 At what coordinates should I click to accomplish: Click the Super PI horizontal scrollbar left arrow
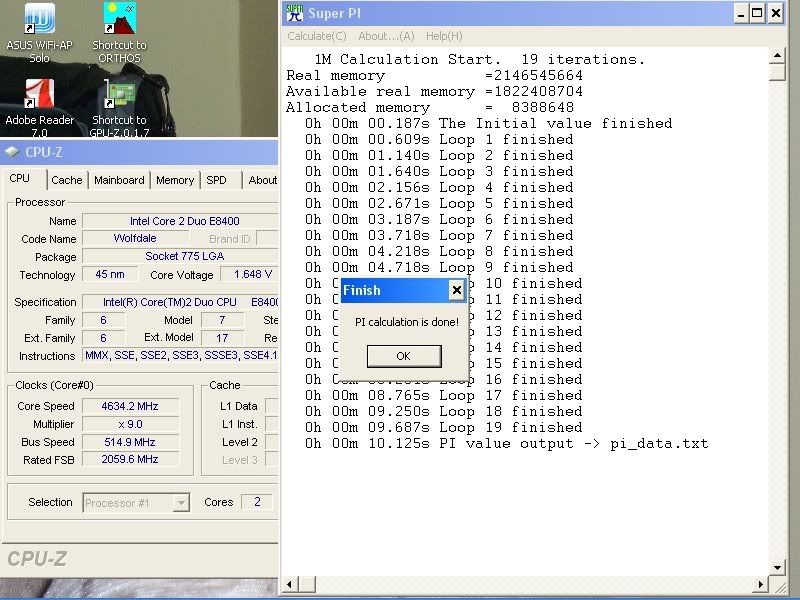(x=290, y=585)
